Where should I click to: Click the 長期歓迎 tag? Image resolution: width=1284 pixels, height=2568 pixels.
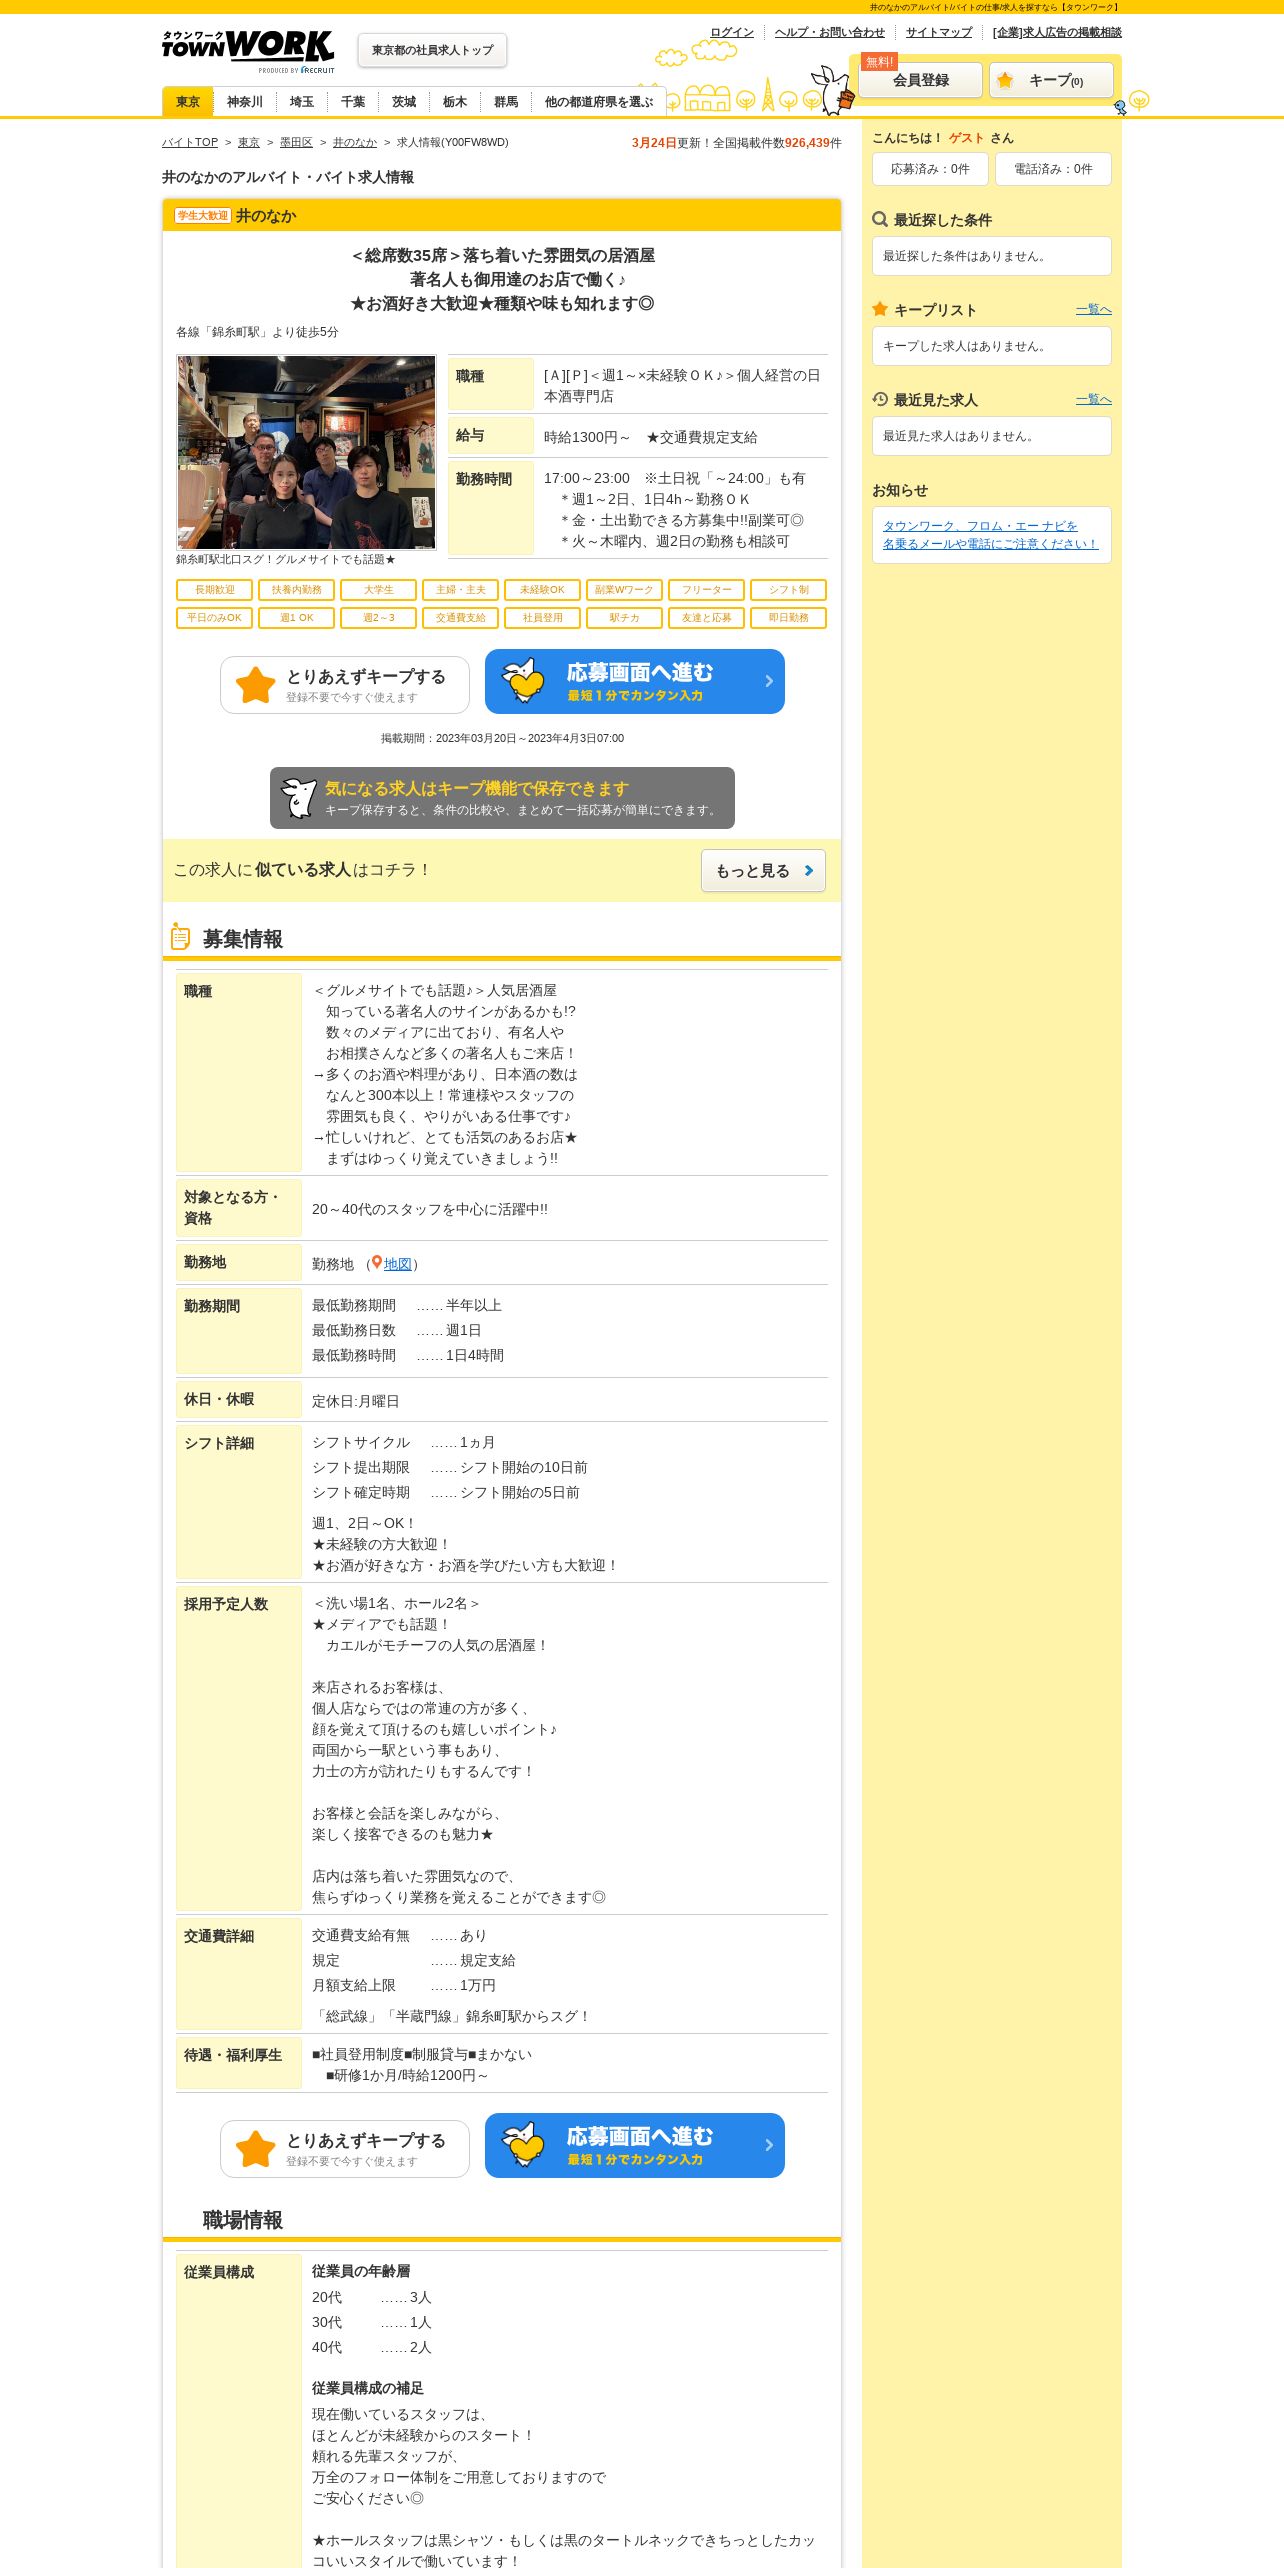point(214,590)
